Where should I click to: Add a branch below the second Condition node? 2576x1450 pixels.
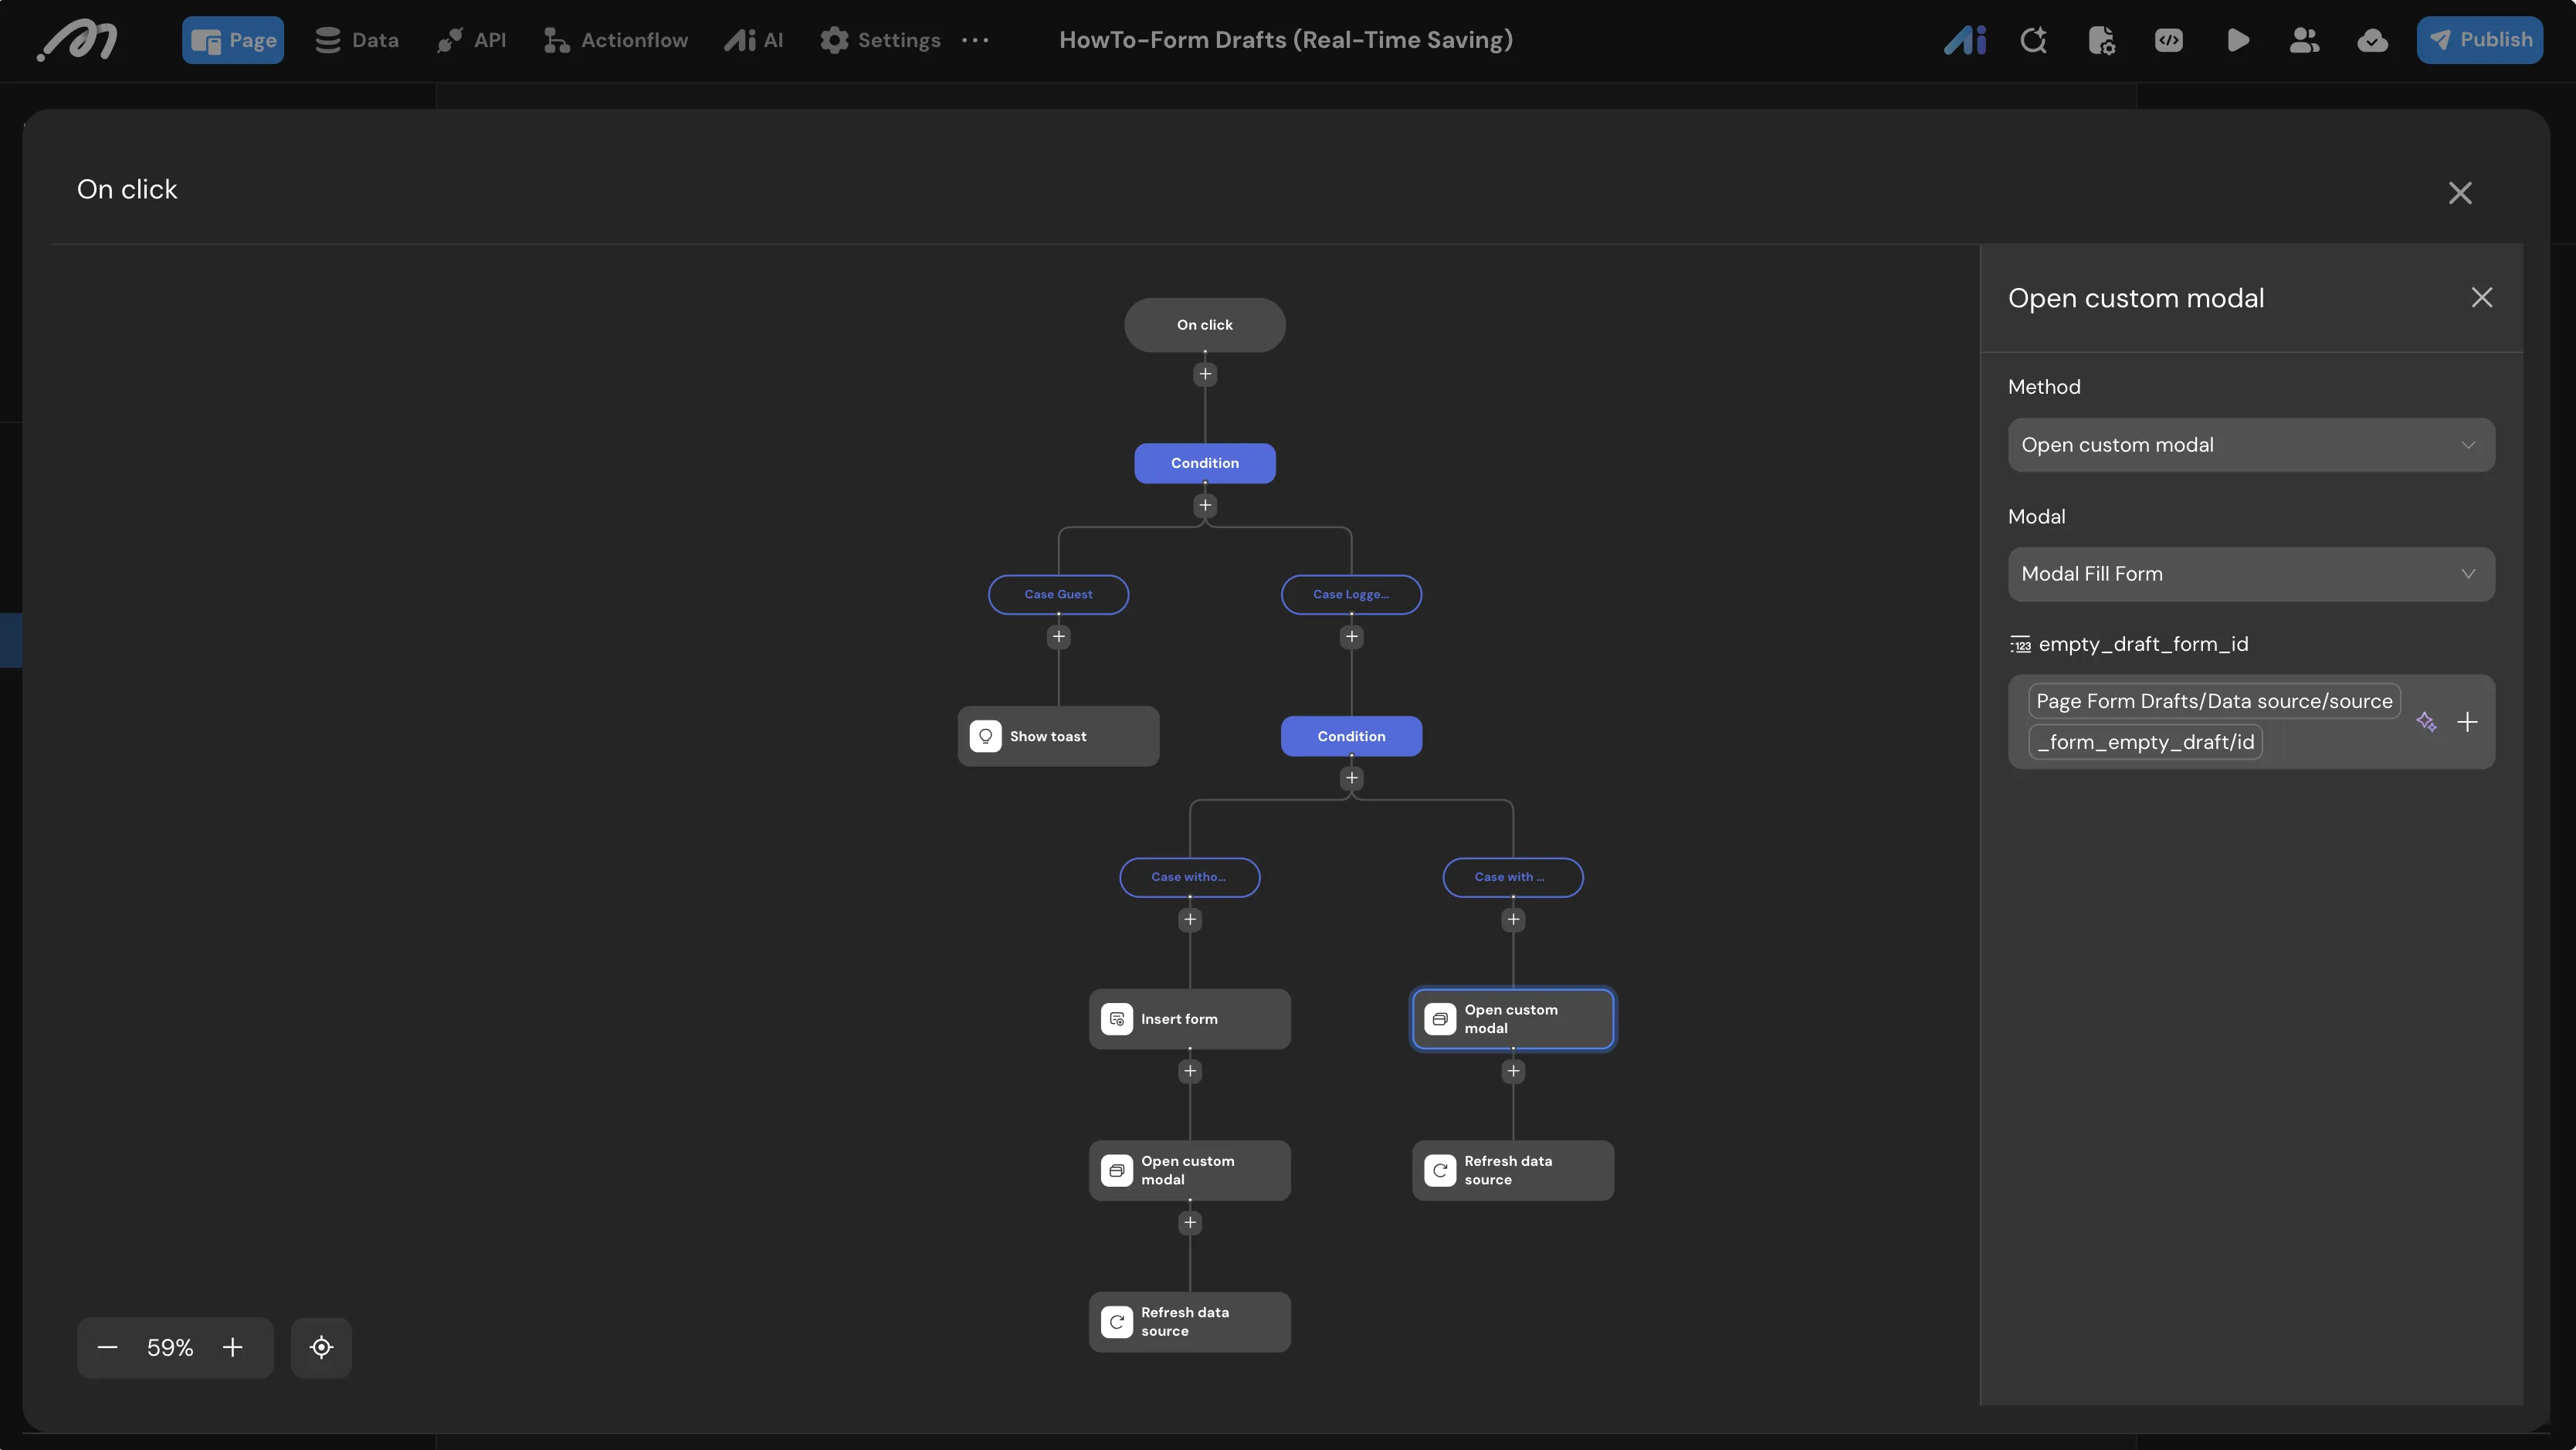(x=1351, y=778)
